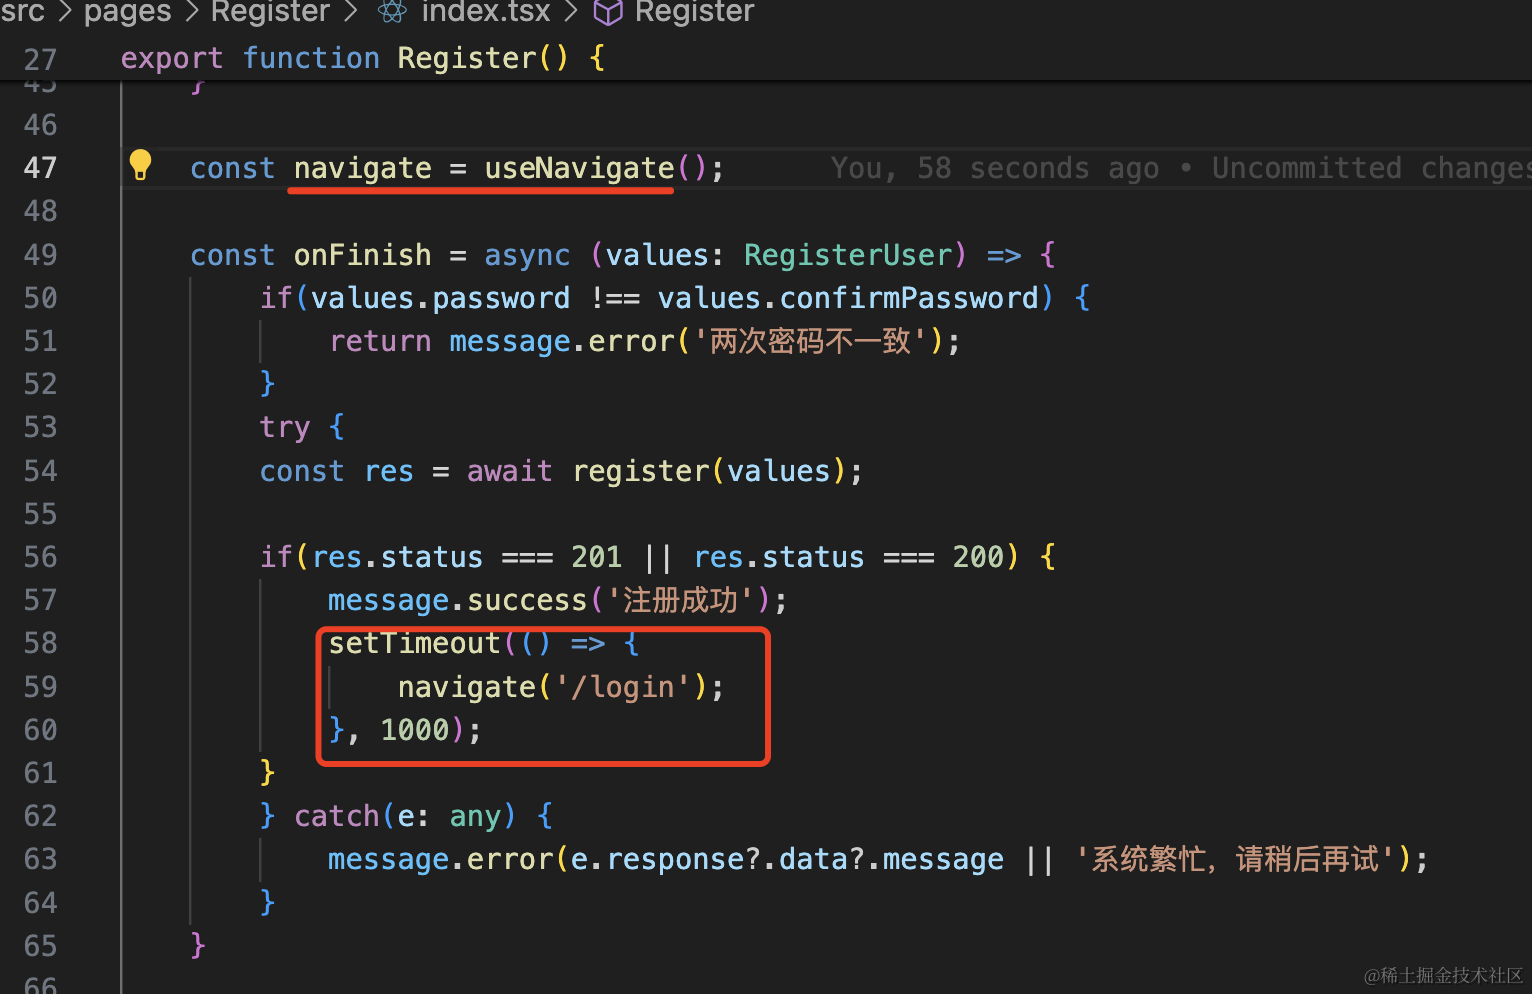
Task: Click the lightbulb code action icon
Action: [x=140, y=165]
